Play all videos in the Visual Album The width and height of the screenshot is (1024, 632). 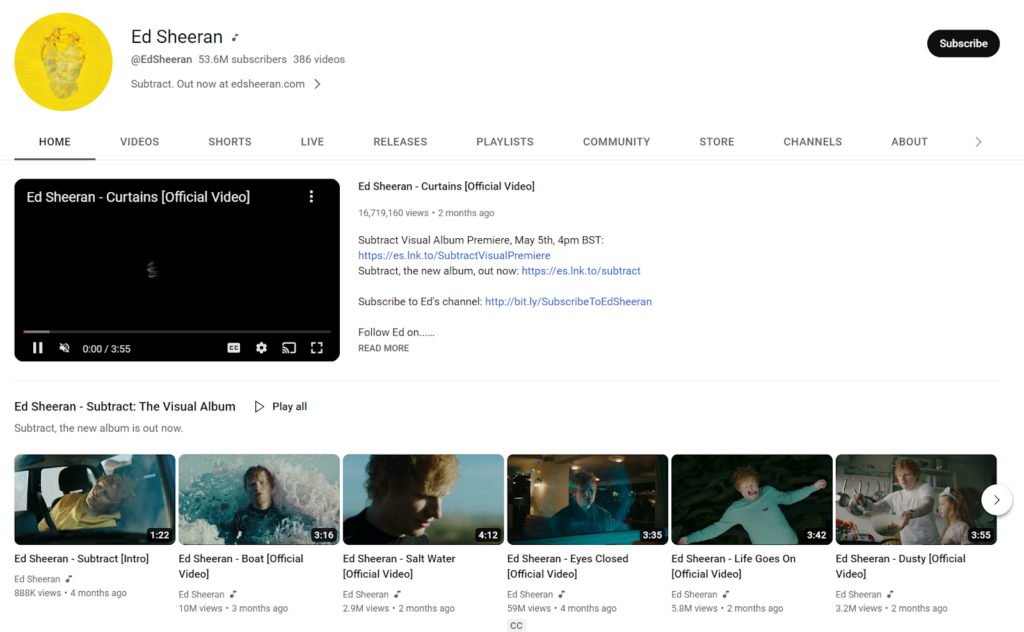(280, 406)
